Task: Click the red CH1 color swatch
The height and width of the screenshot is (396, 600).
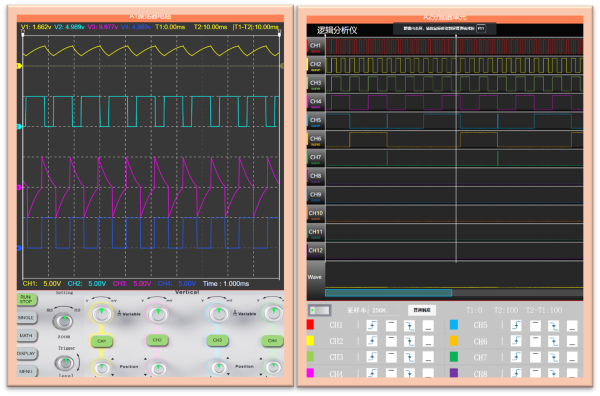Action: point(310,325)
